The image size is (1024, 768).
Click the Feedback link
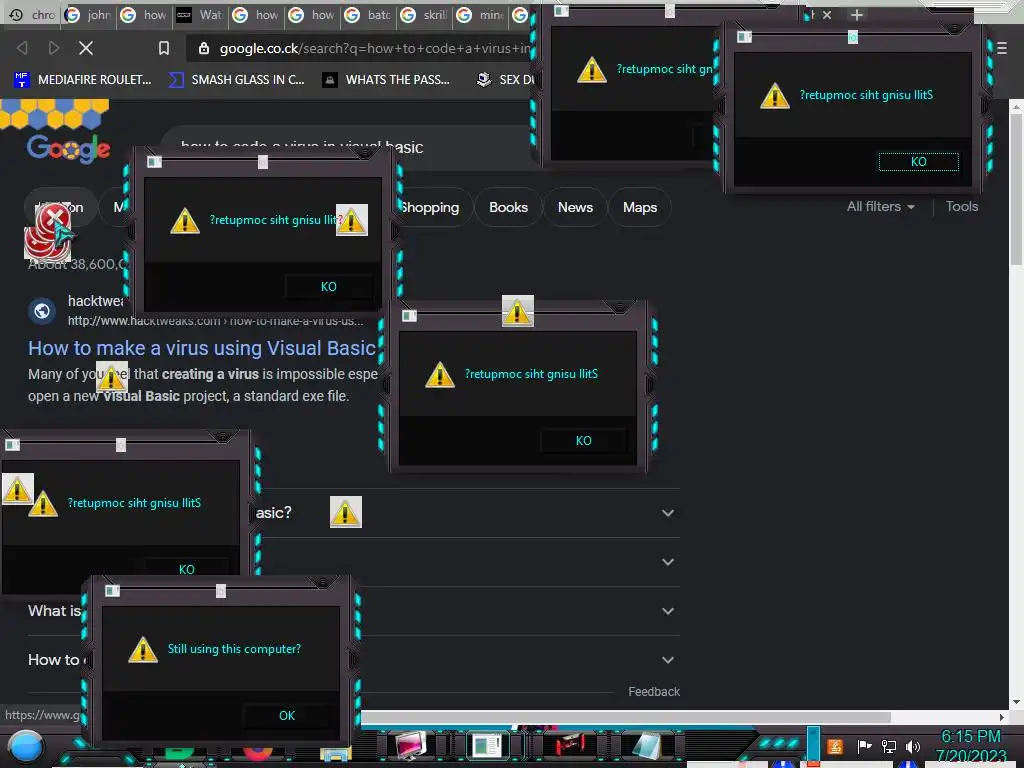654,692
